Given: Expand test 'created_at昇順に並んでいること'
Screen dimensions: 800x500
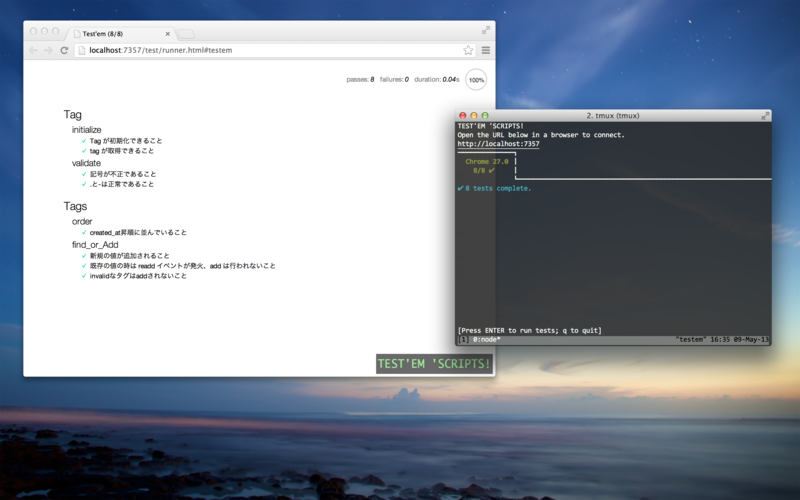Looking at the screenshot, I should [x=138, y=233].
